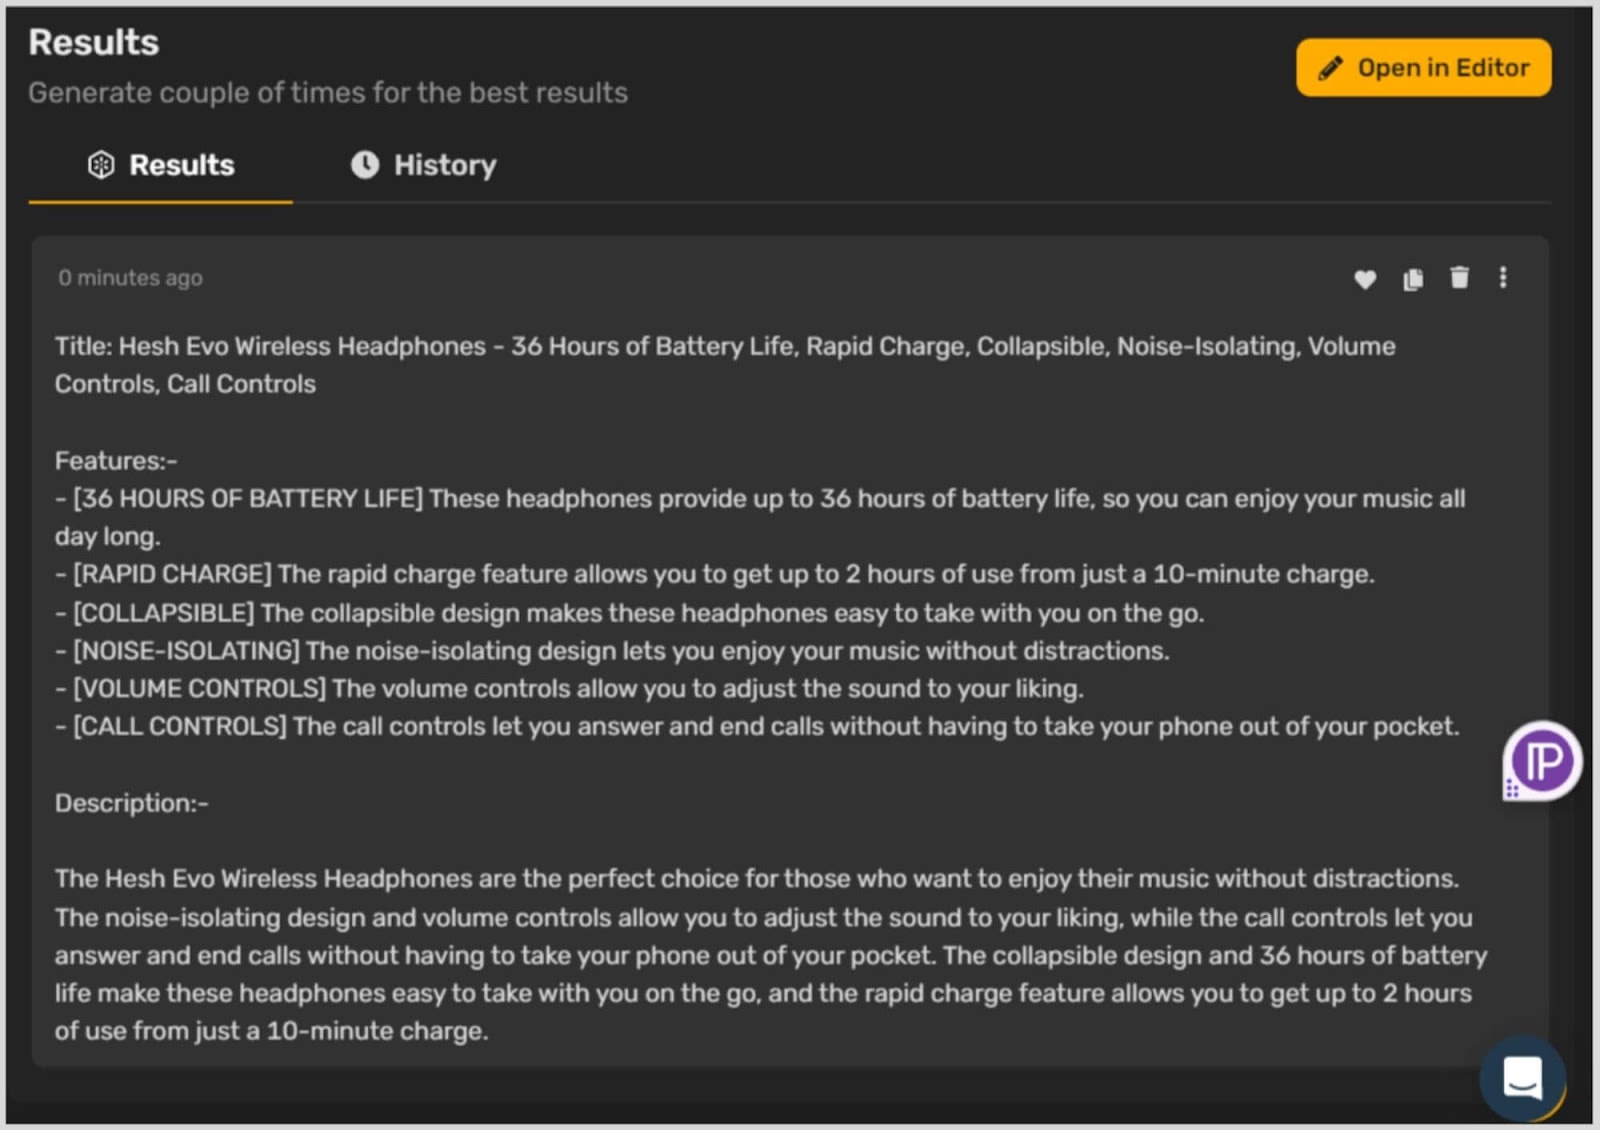1600x1130 pixels.
Task: Click the pencil icon in Open in Editor
Action: [x=1327, y=67]
